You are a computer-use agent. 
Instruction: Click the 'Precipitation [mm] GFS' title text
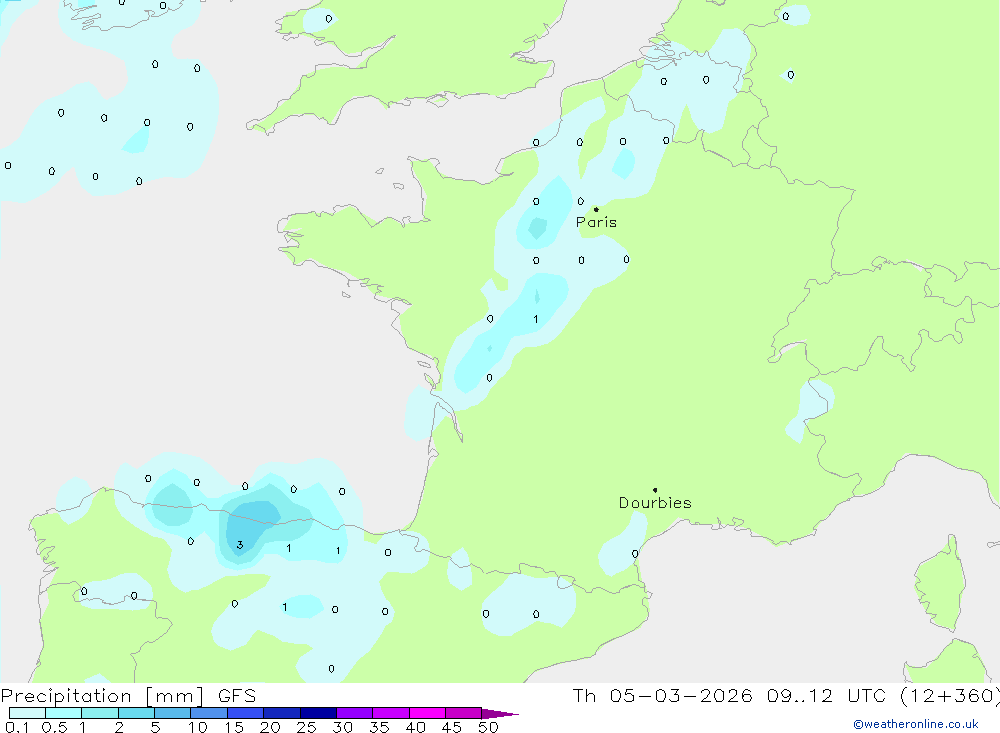[x=128, y=696]
